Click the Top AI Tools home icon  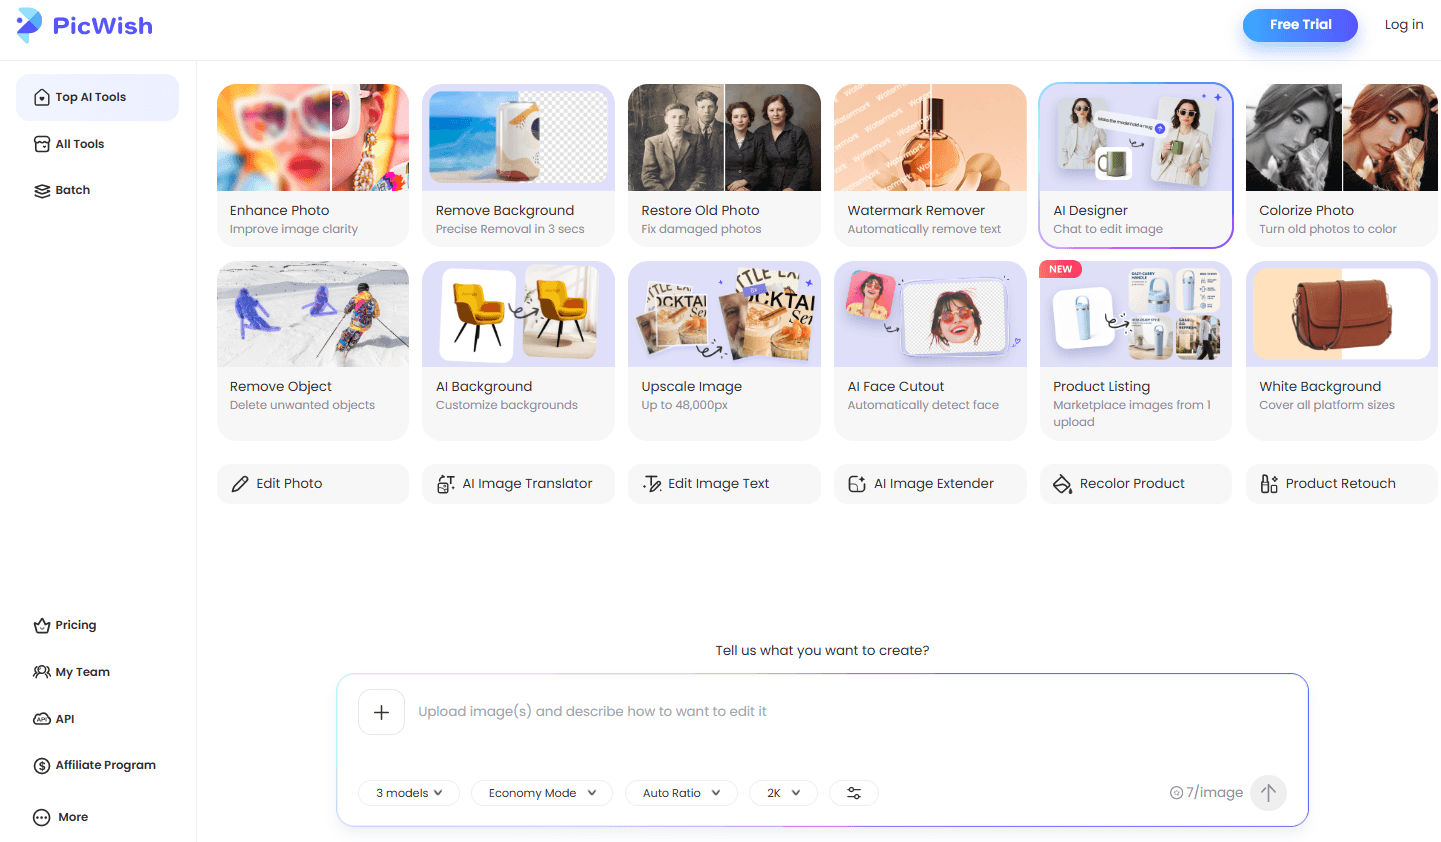[x=42, y=97]
